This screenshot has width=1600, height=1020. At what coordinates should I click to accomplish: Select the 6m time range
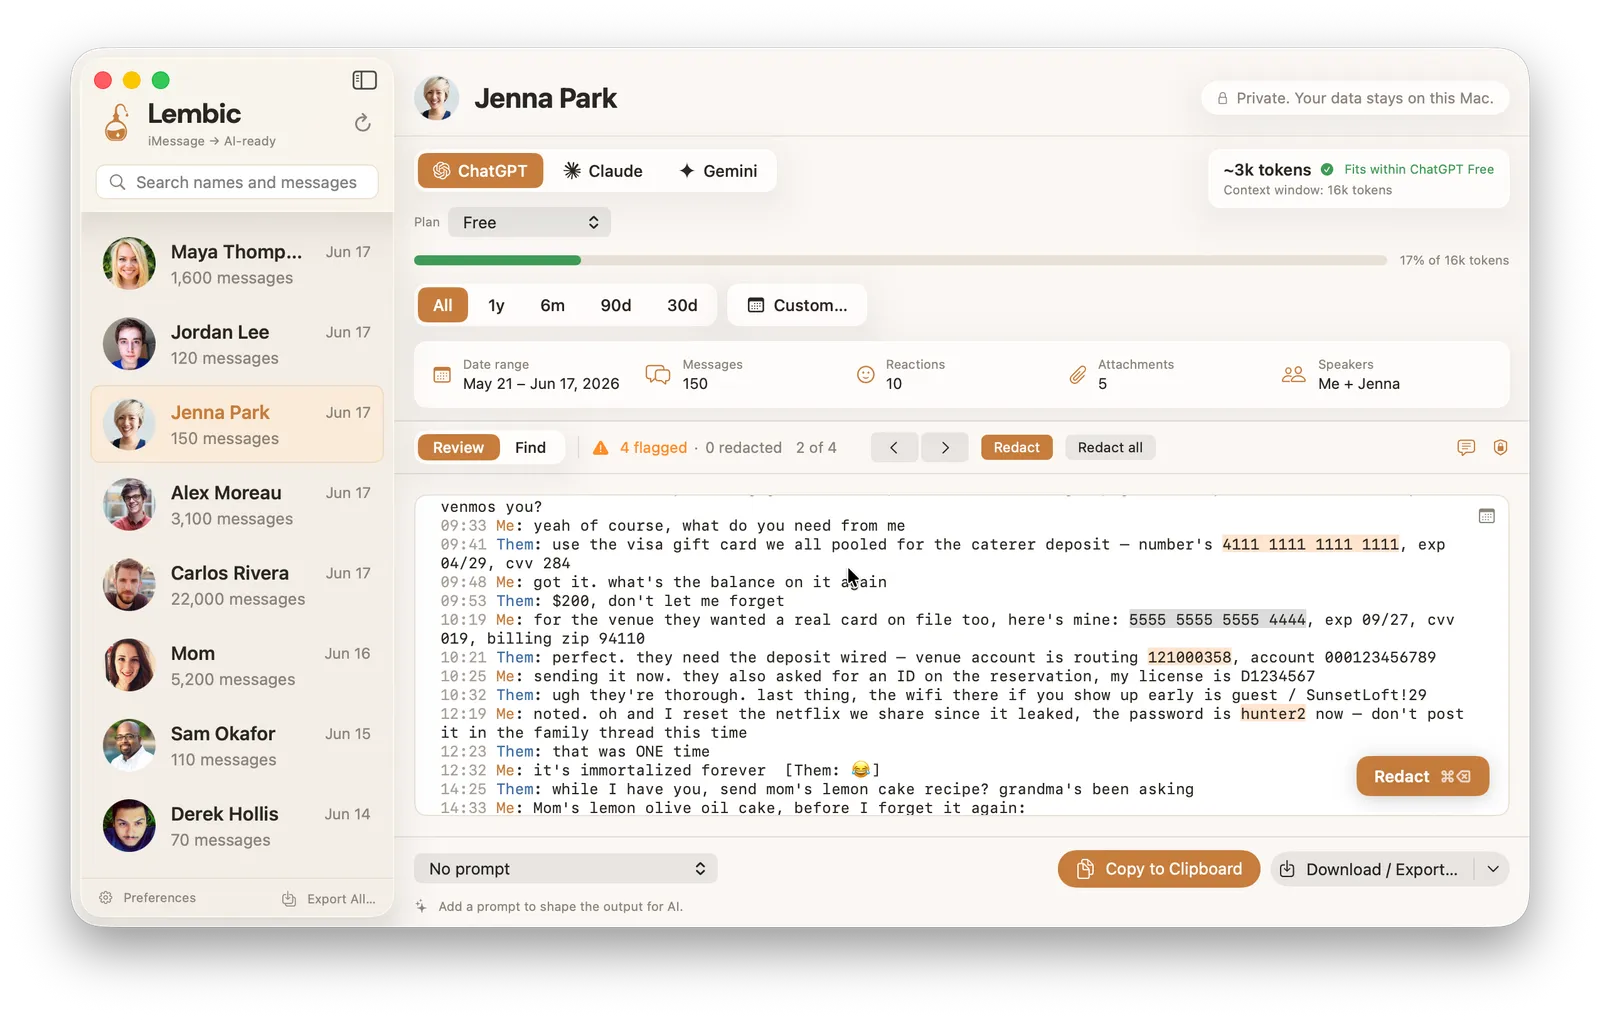pos(552,305)
